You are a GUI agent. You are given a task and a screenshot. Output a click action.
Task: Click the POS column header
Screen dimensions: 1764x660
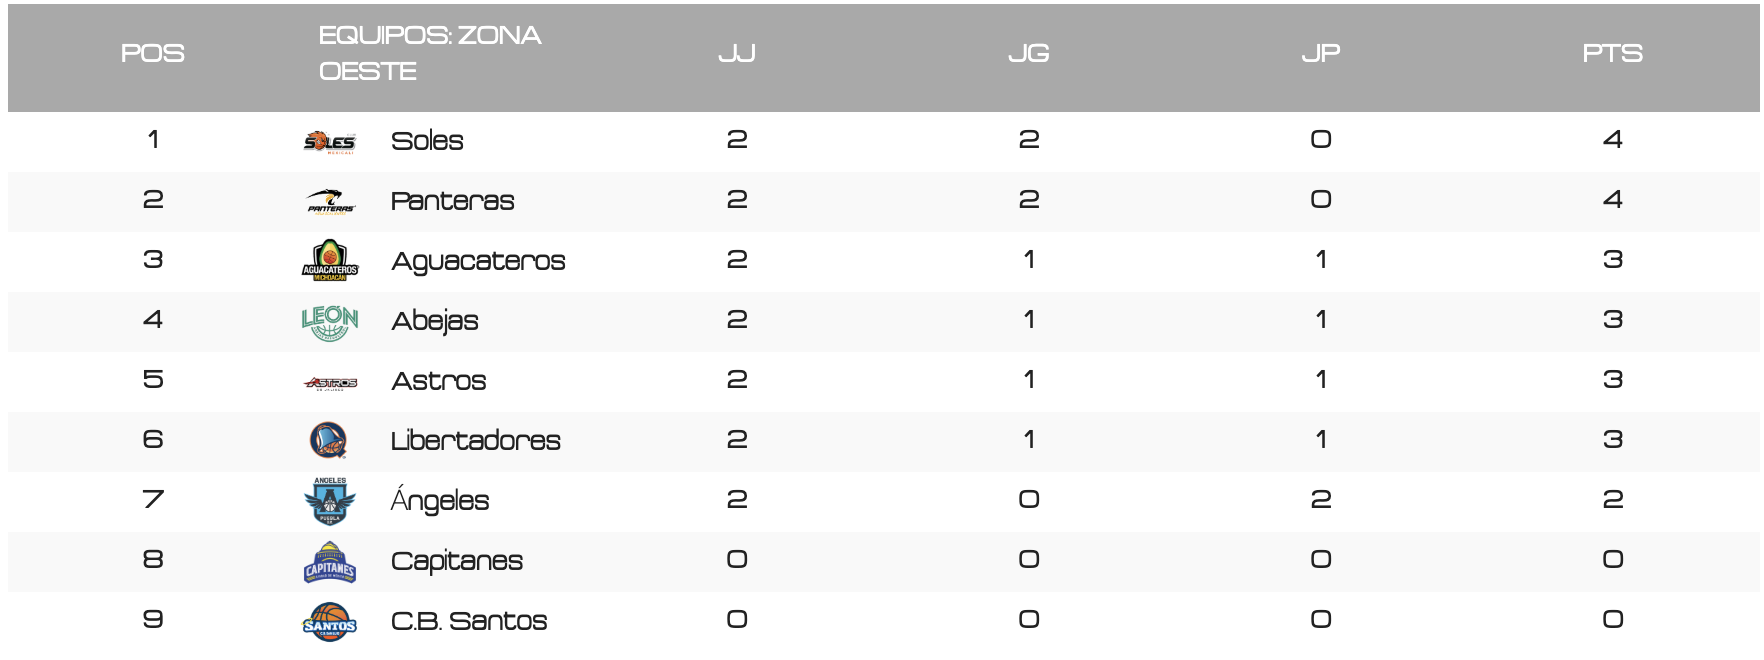click(153, 54)
